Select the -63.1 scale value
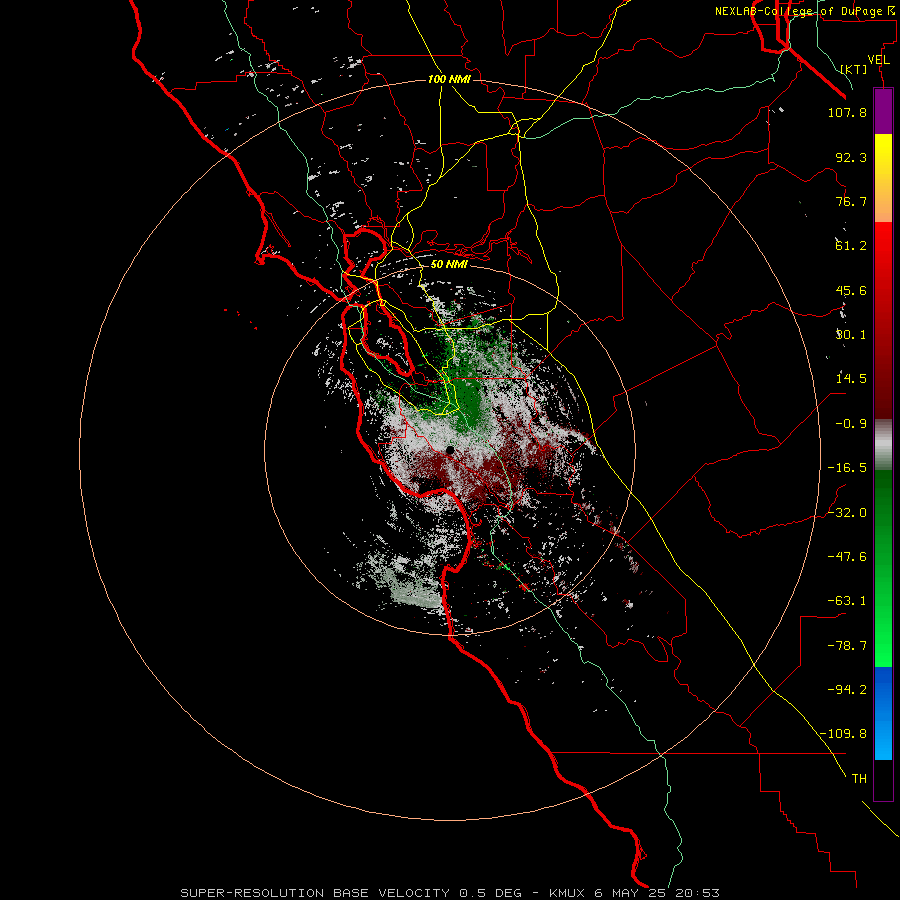 (847, 601)
